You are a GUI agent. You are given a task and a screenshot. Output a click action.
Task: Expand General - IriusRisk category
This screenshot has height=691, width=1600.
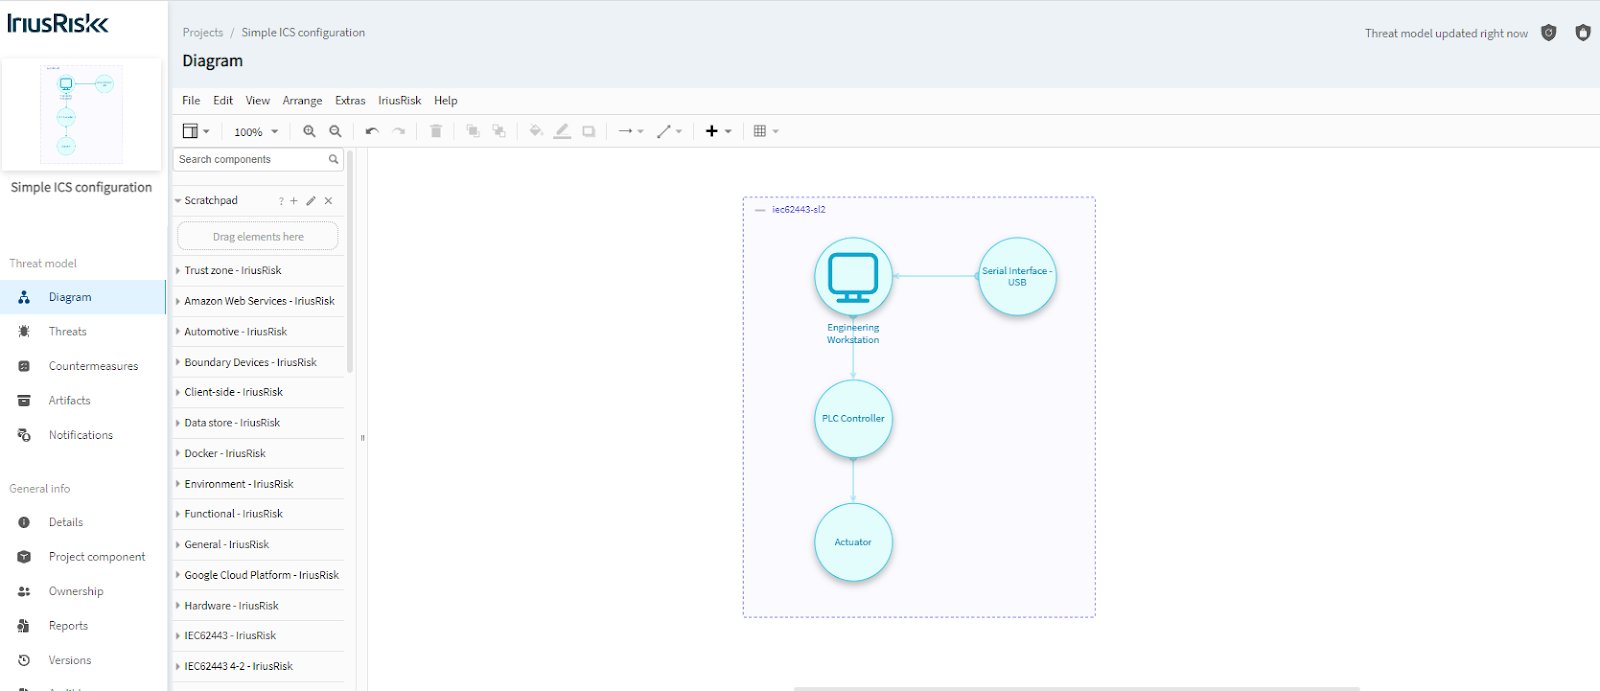(259, 545)
